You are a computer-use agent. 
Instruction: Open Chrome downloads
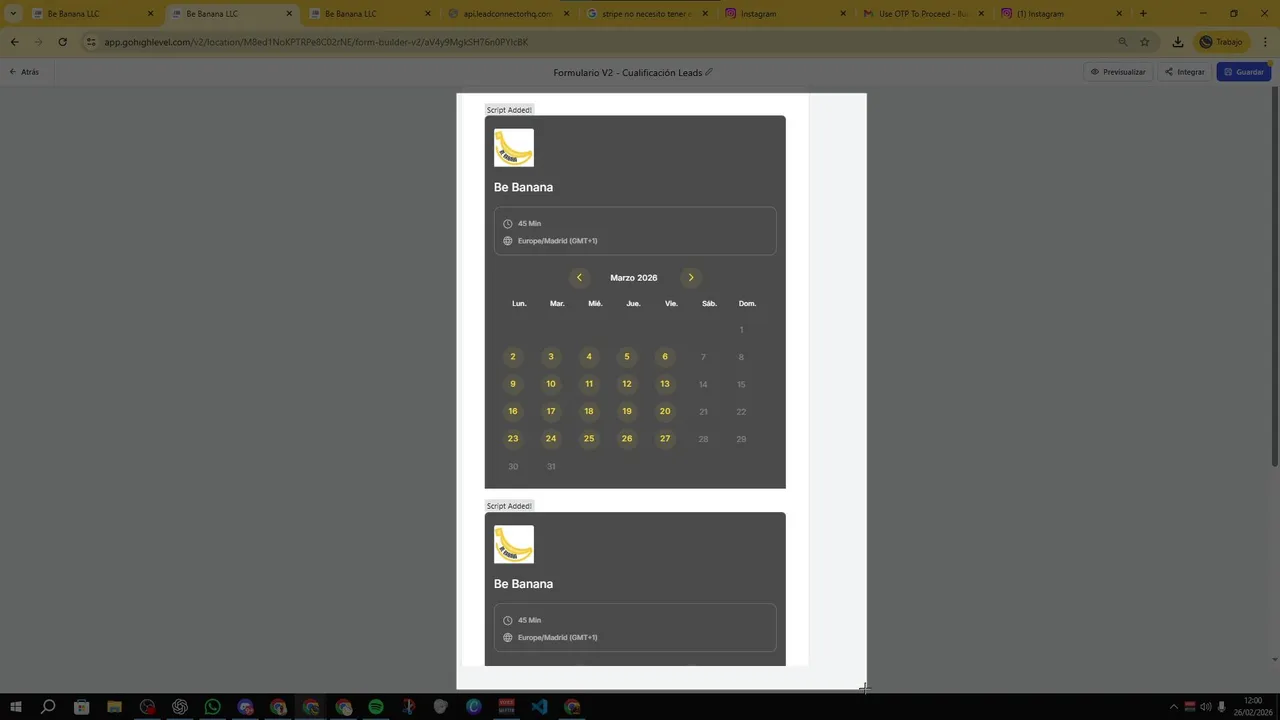tap(1178, 42)
